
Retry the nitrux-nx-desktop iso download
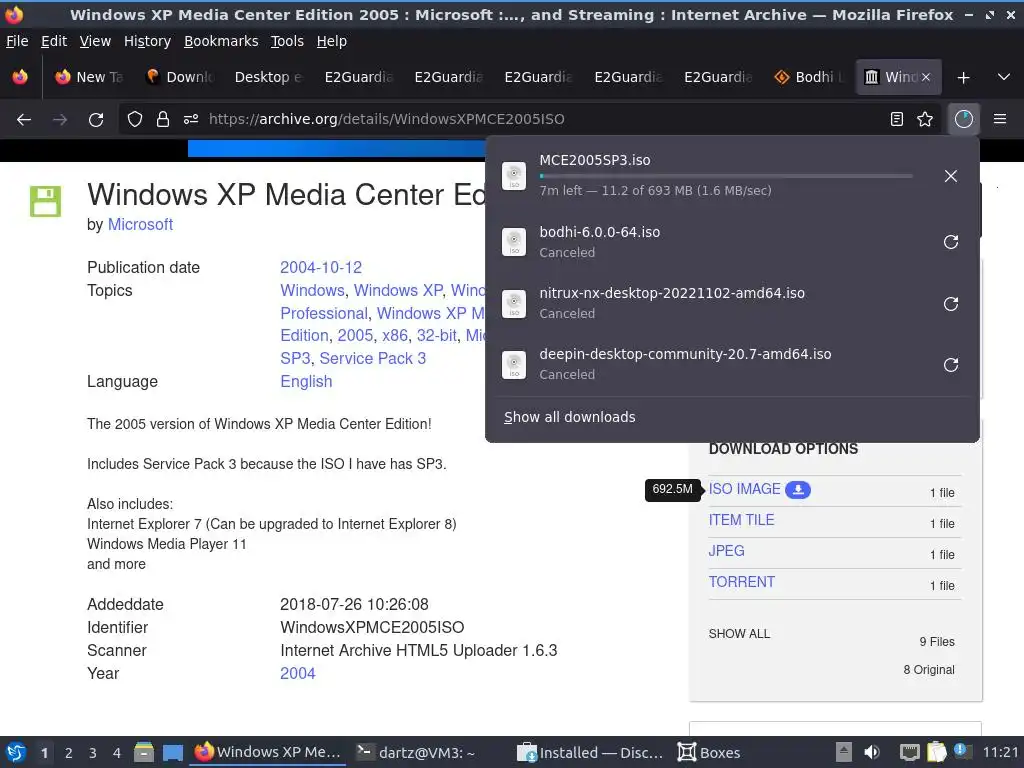tap(951, 304)
